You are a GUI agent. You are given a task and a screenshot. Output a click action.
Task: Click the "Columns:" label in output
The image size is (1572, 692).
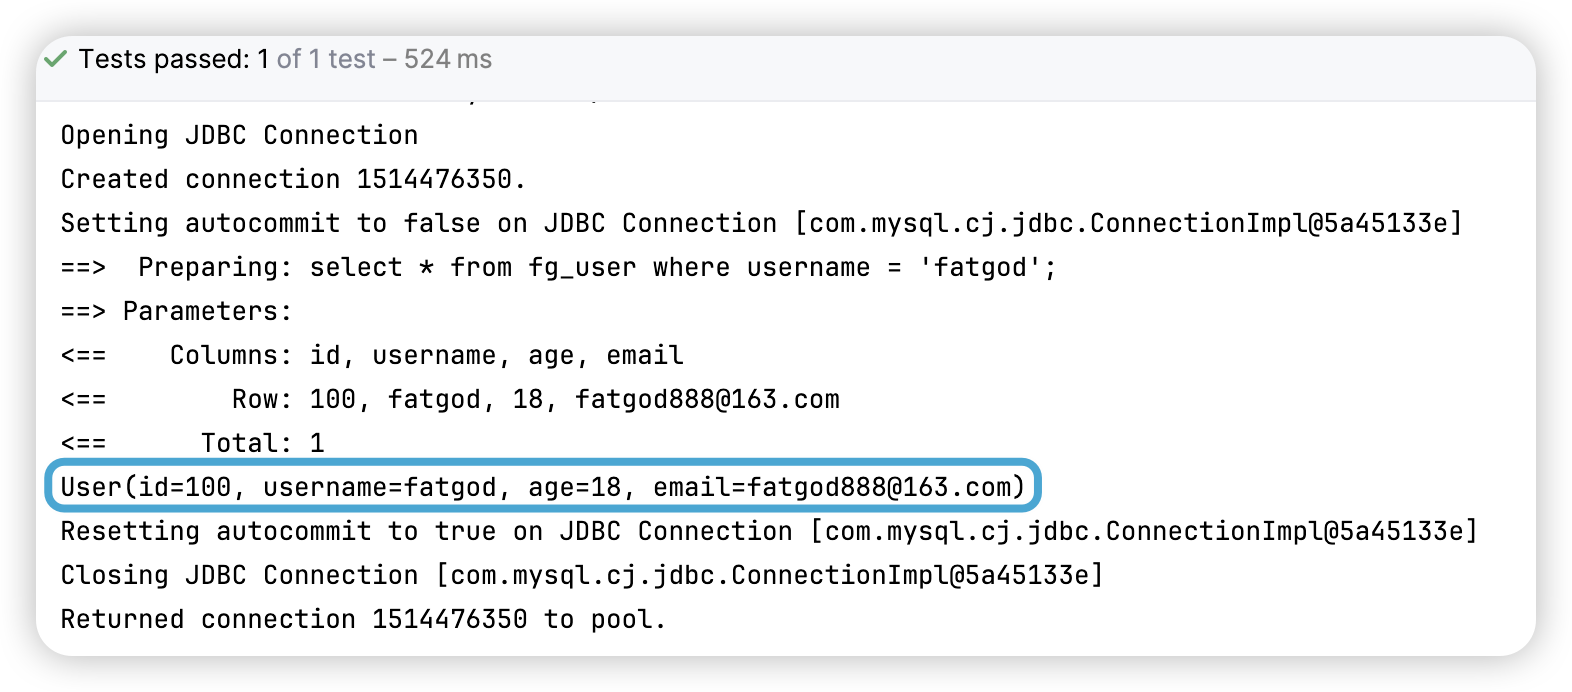[231, 355]
